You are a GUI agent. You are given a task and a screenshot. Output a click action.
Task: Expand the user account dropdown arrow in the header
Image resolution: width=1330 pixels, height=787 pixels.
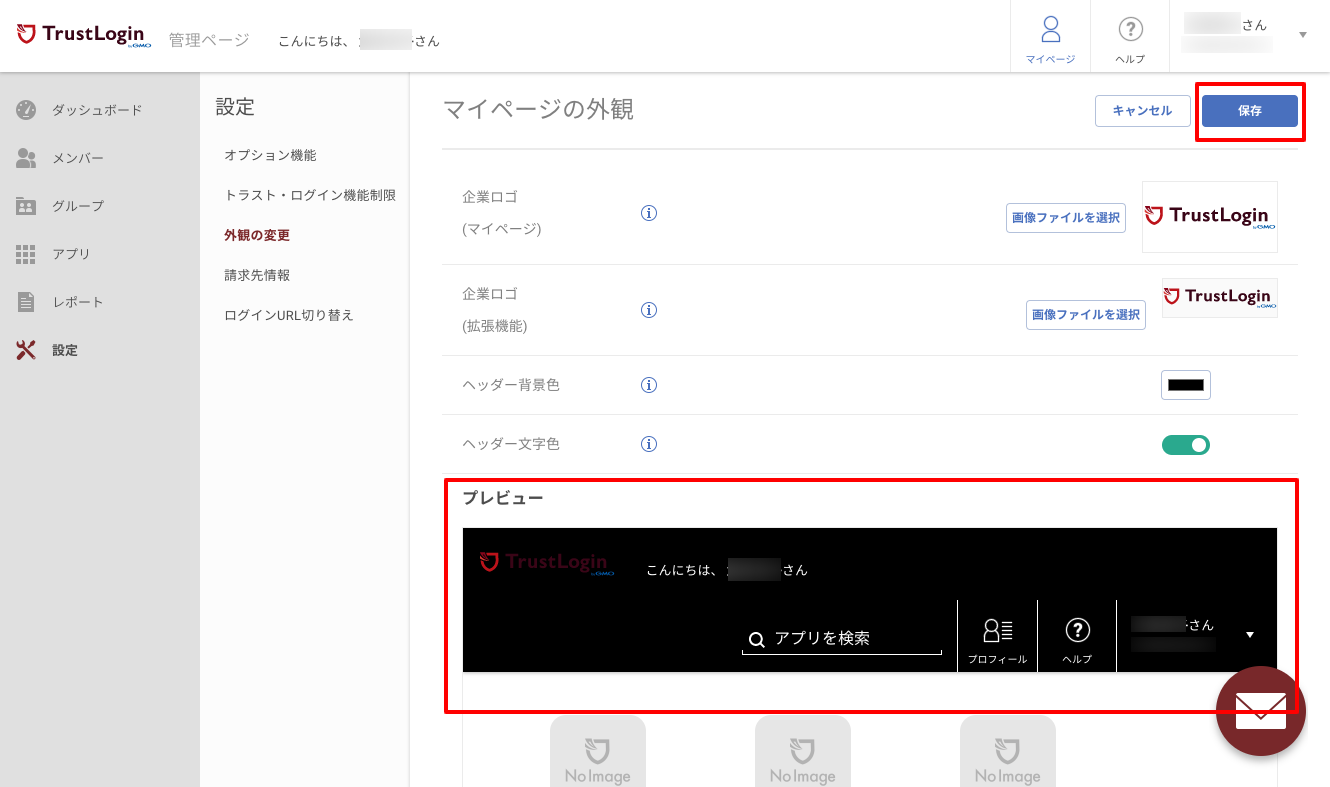pyautogui.click(x=1303, y=35)
